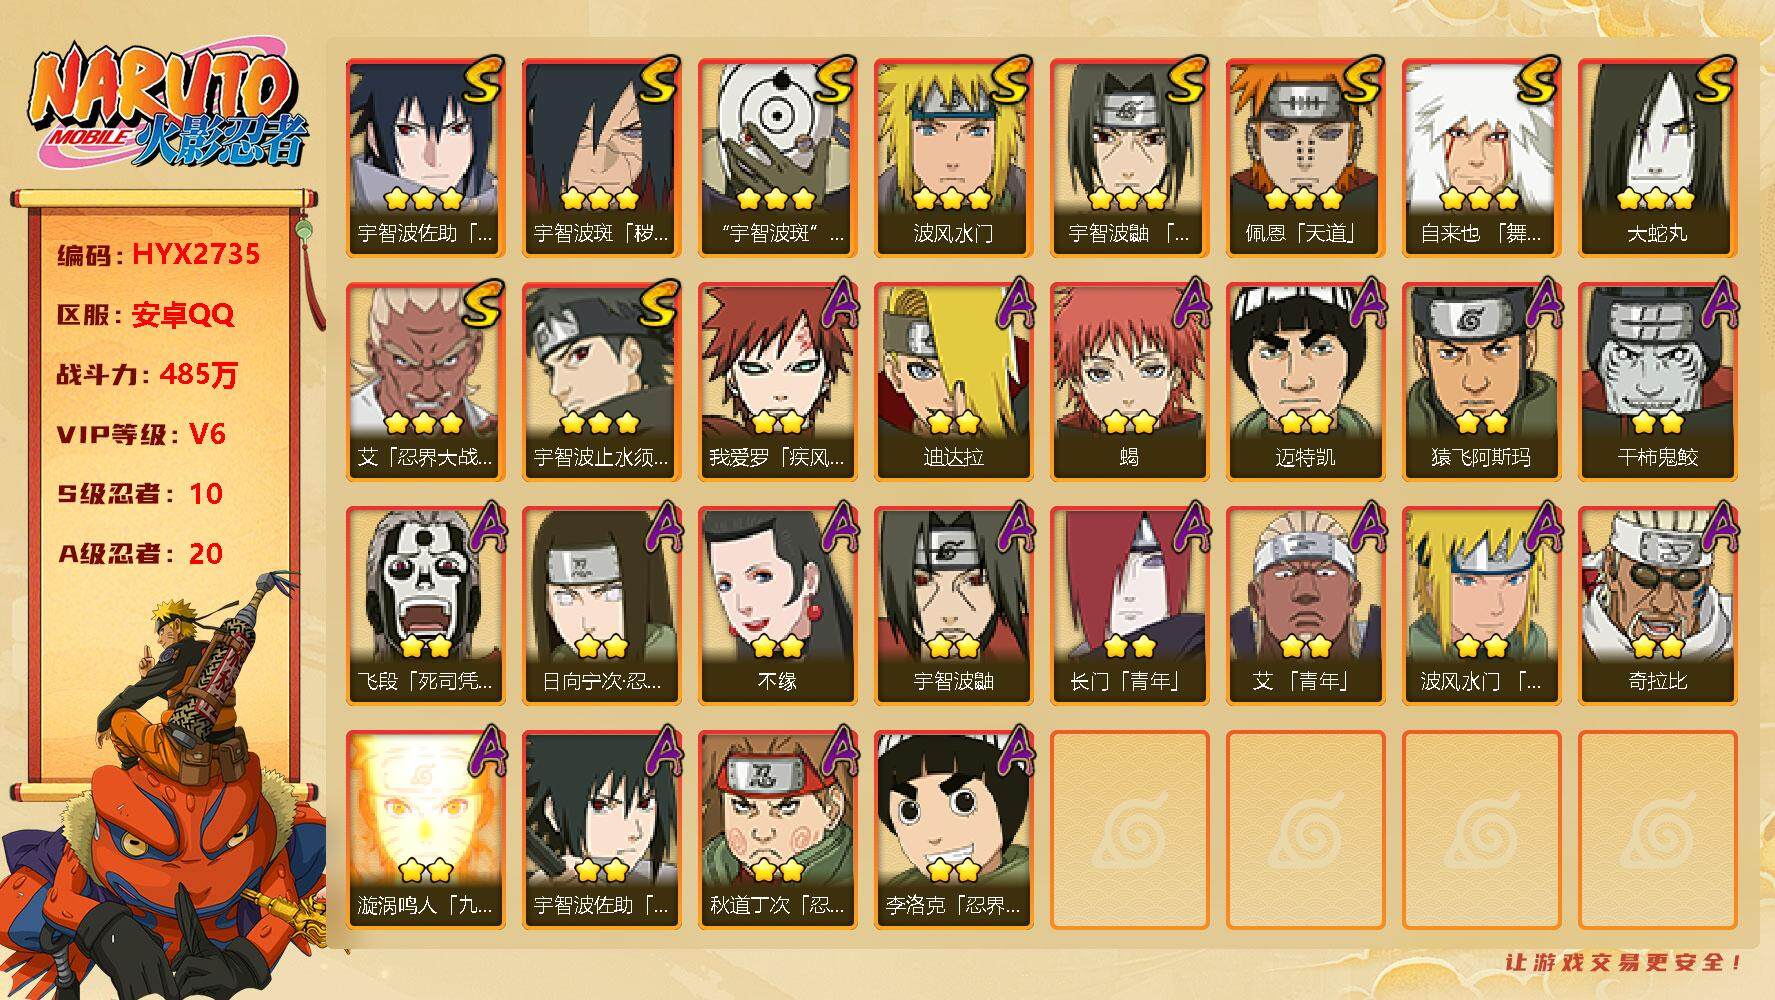Select the 迪达拉 ninja portrait
Image resolution: width=1775 pixels, height=1000 pixels.
point(953,381)
